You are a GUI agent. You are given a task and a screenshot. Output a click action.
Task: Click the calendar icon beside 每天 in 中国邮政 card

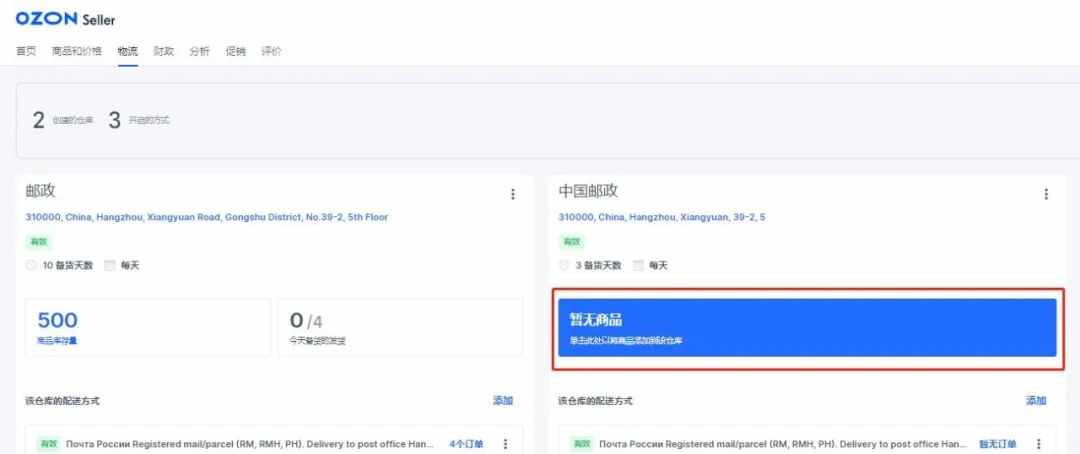click(638, 265)
